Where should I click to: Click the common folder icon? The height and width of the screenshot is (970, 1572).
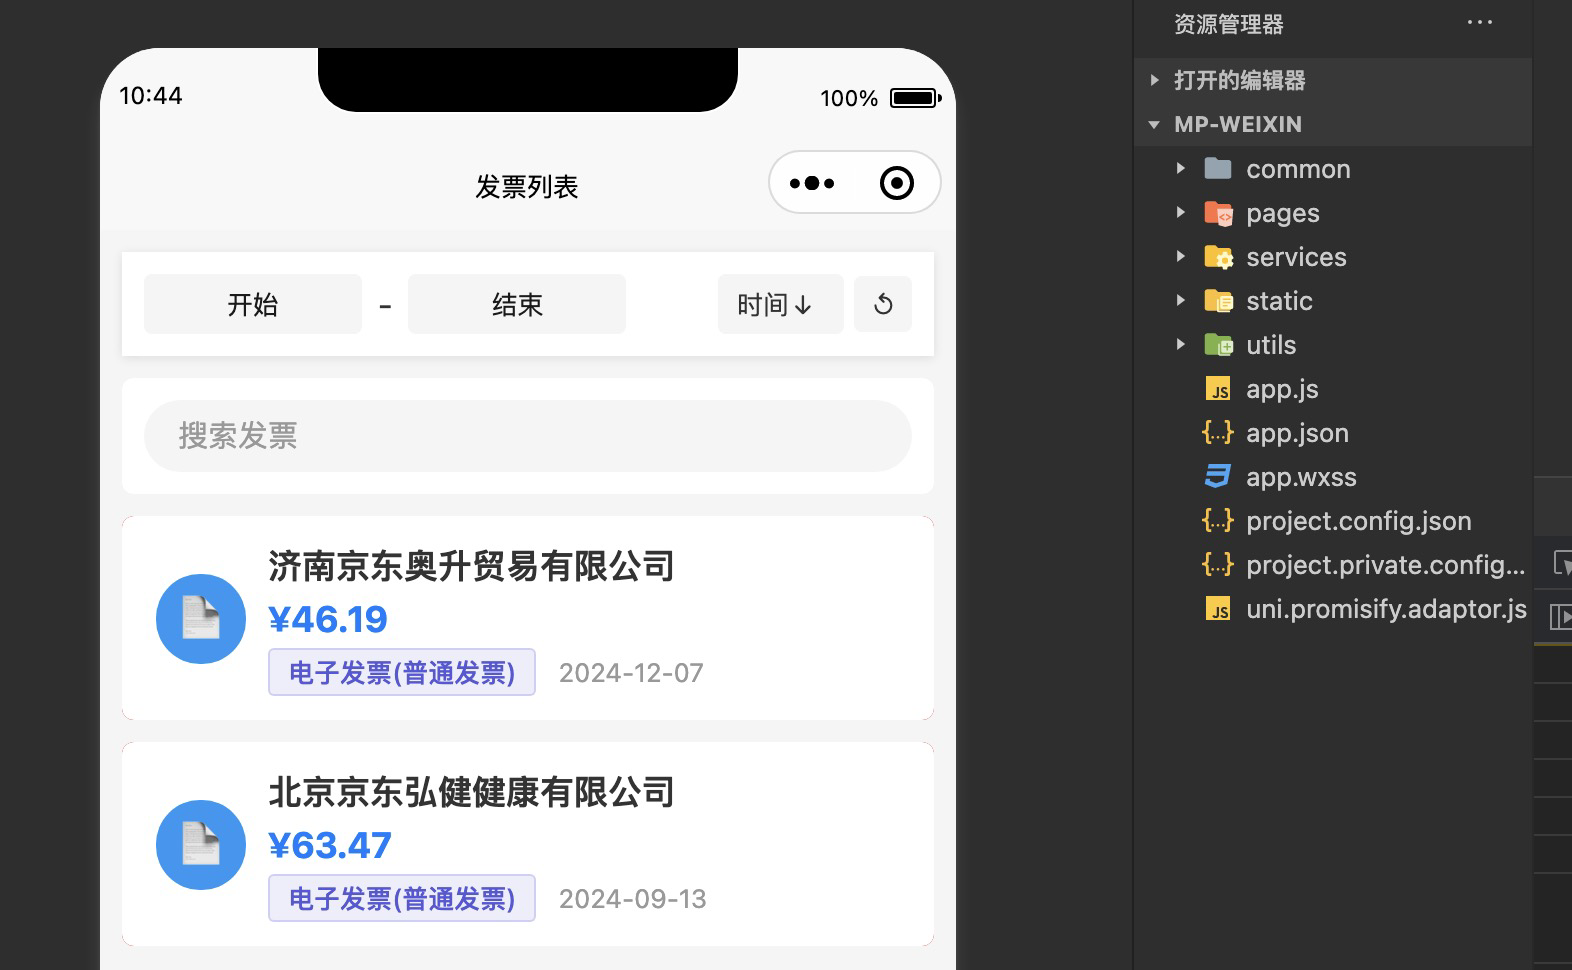point(1218,168)
